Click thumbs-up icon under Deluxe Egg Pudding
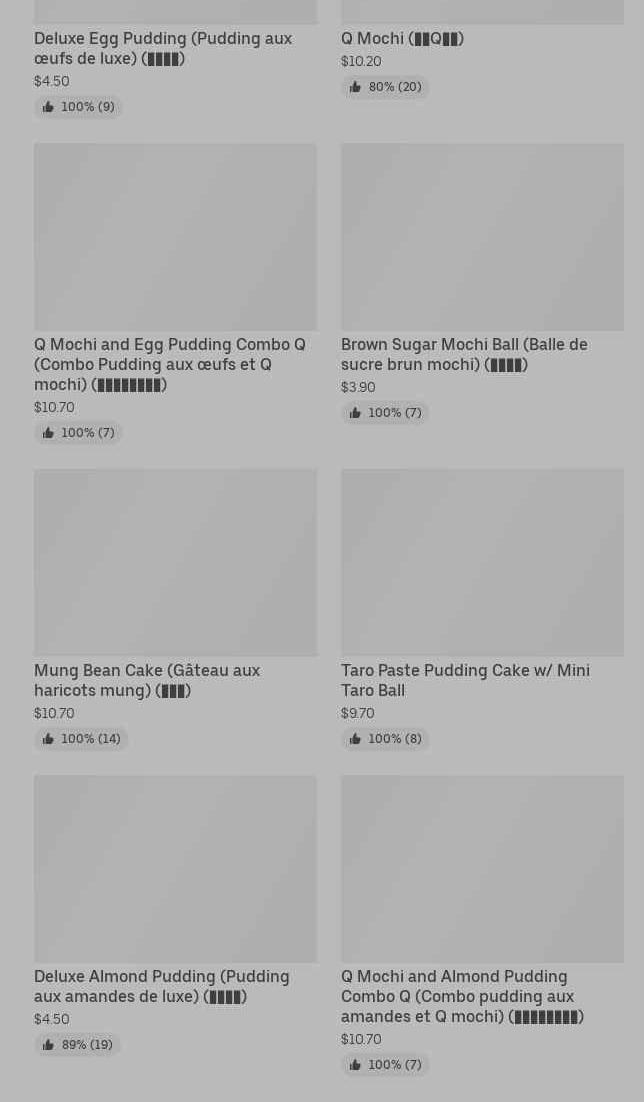644x1102 pixels. coord(48,107)
